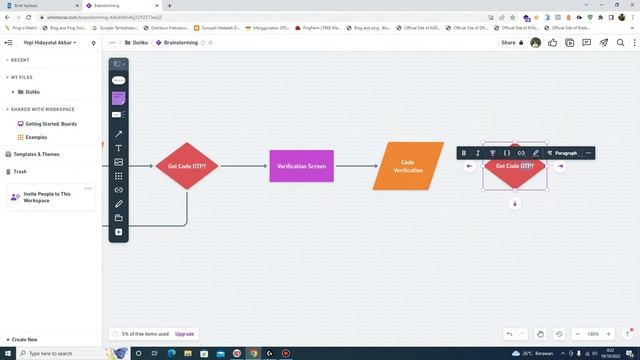Select the purple Verification Screen rectangle

pos(301,166)
